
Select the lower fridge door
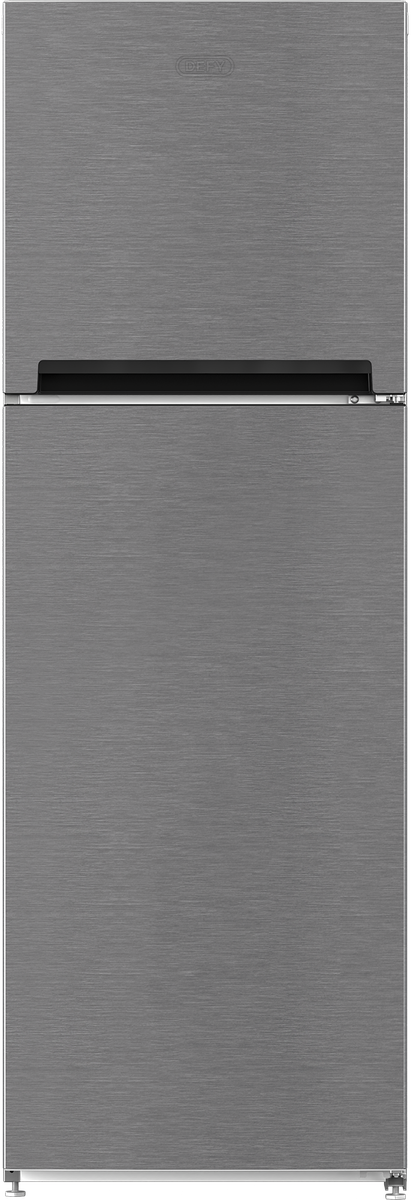pyautogui.click(x=206, y=787)
